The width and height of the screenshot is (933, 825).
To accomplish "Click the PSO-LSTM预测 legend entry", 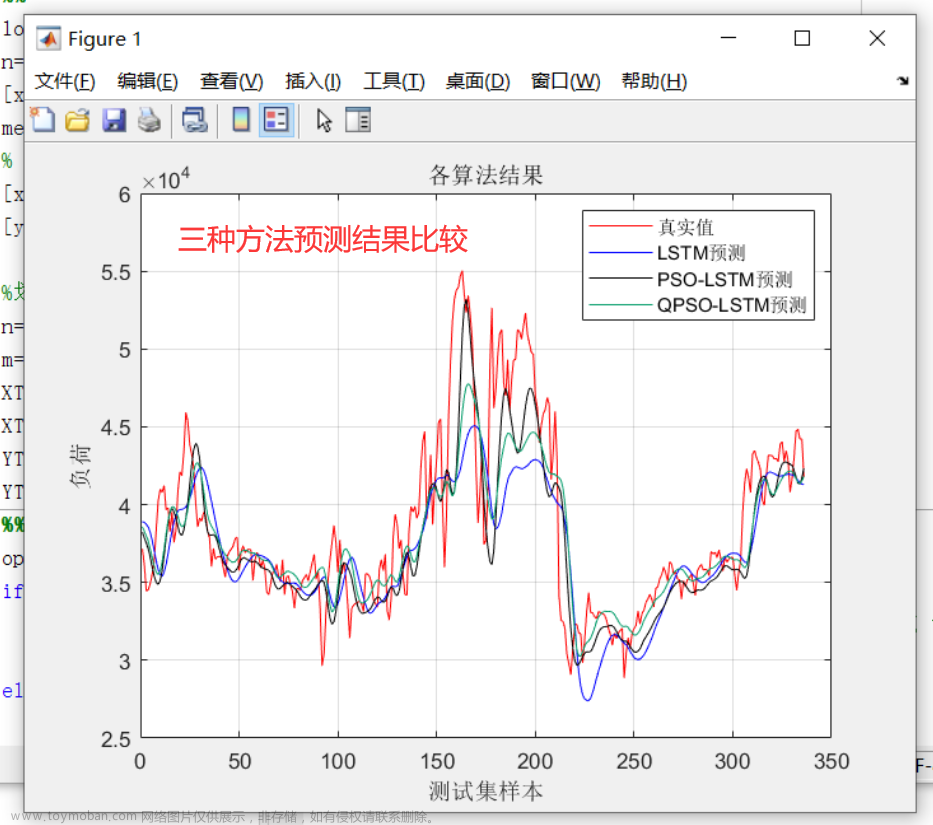I will 724,279.
